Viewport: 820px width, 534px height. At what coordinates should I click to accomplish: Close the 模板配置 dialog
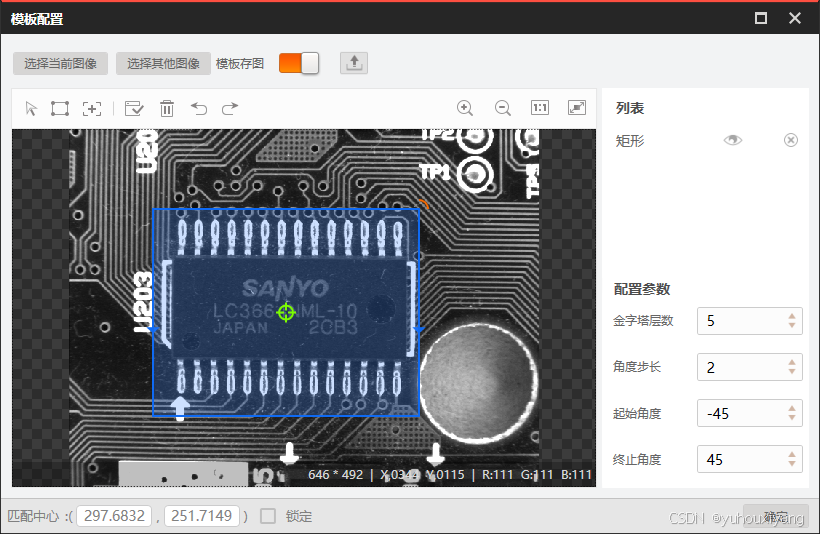coord(795,18)
